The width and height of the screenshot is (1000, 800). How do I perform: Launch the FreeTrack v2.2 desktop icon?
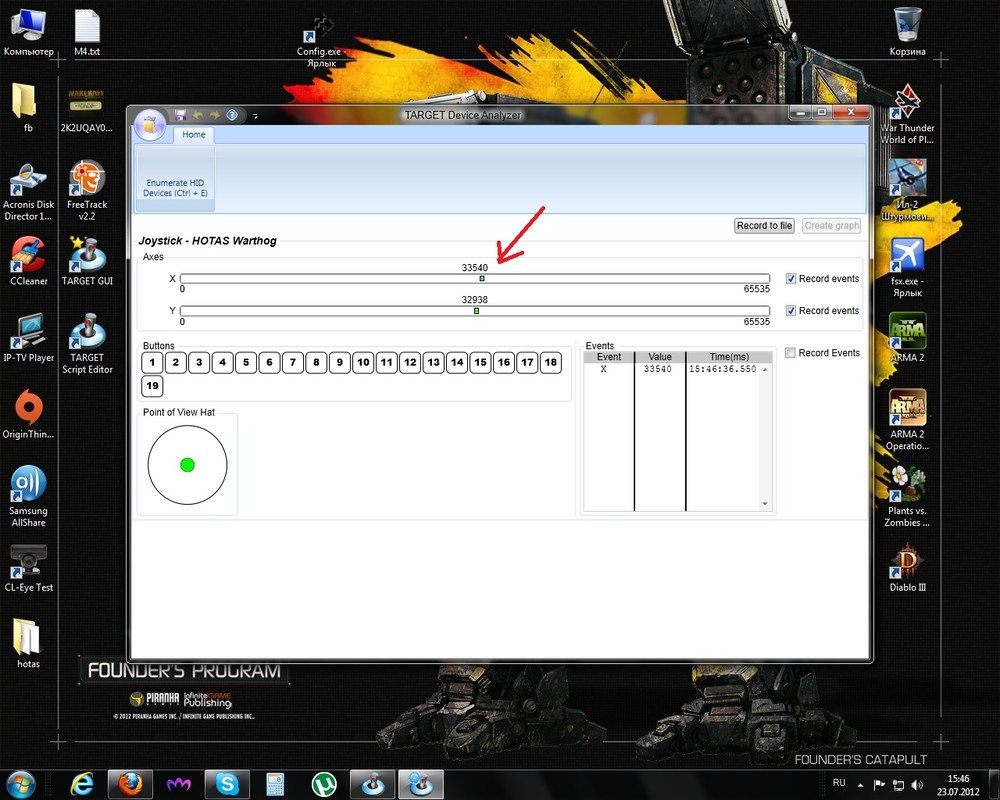coord(87,191)
